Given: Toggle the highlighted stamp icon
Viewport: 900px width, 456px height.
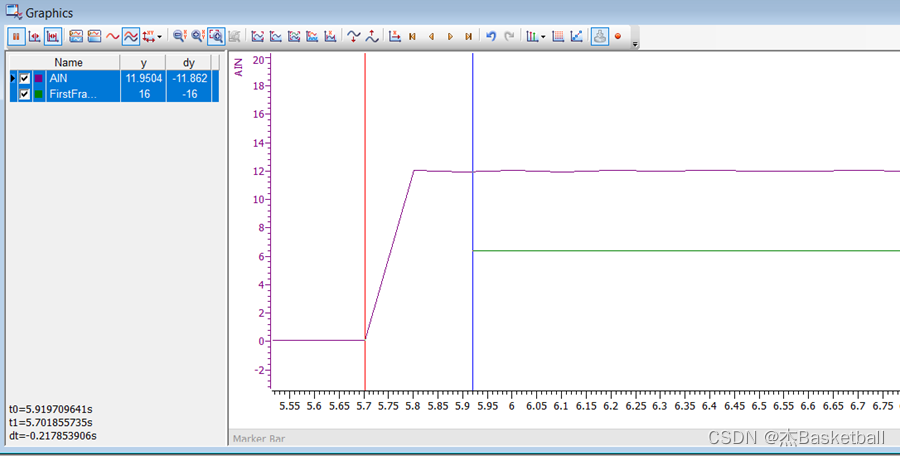Looking at the screenshot, I should pyautogui.click(x=600, y=36).
